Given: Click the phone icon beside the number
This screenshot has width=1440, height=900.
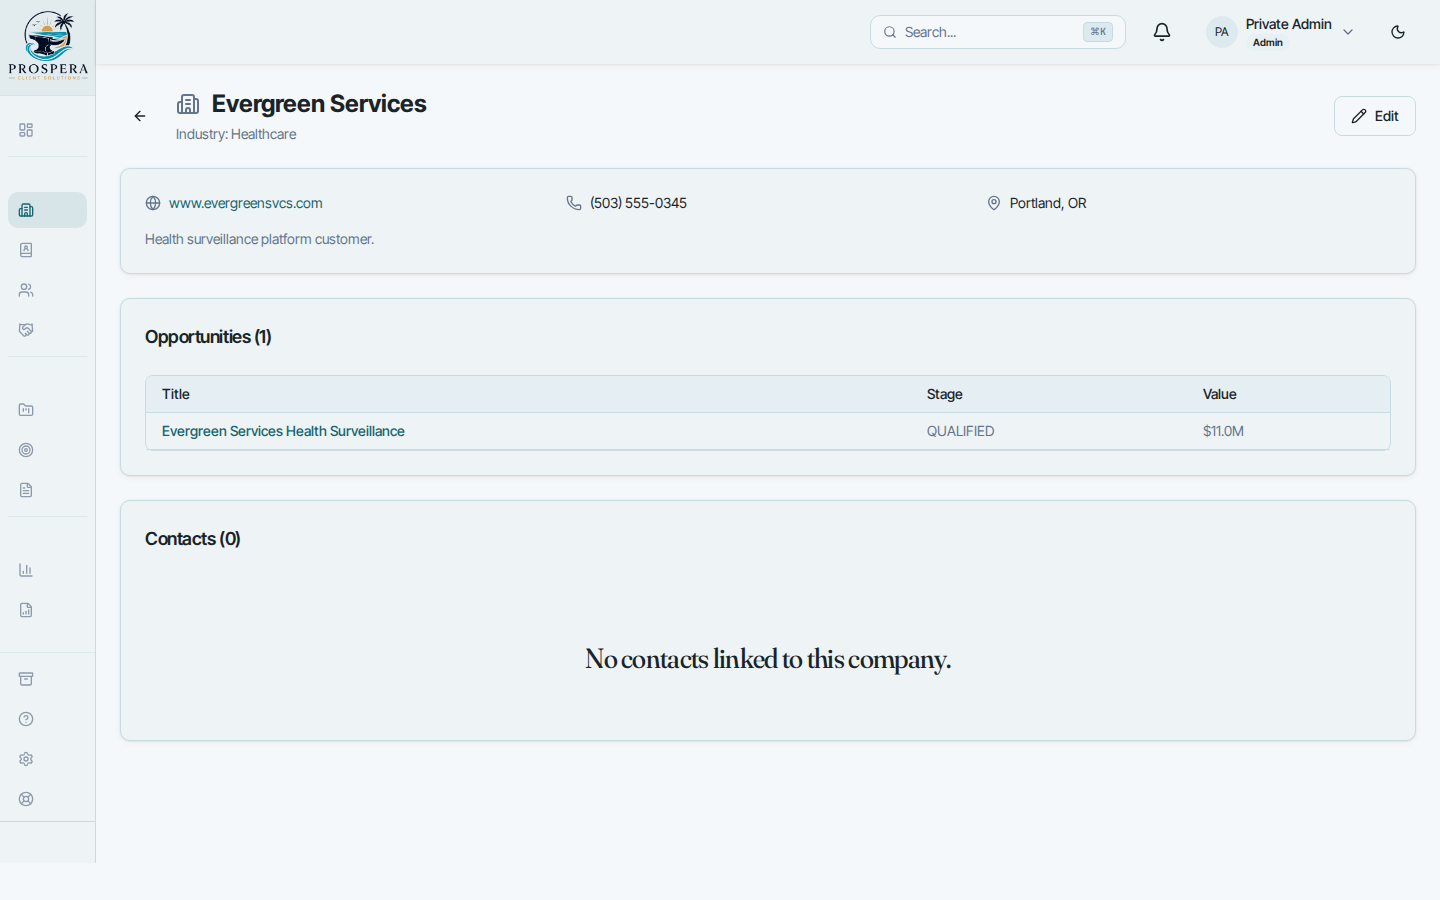Looking at the screenshot, I should point(574,203).
